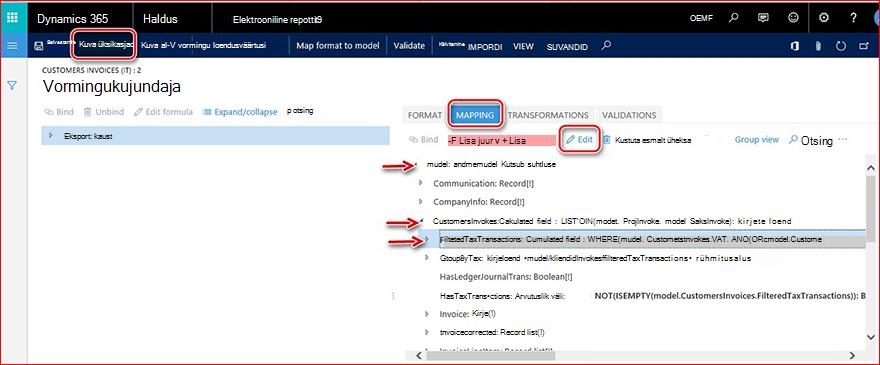Switch to the MAPPING tab
Viewport: 880px width, 365px height.
click(x=475, y=115)
